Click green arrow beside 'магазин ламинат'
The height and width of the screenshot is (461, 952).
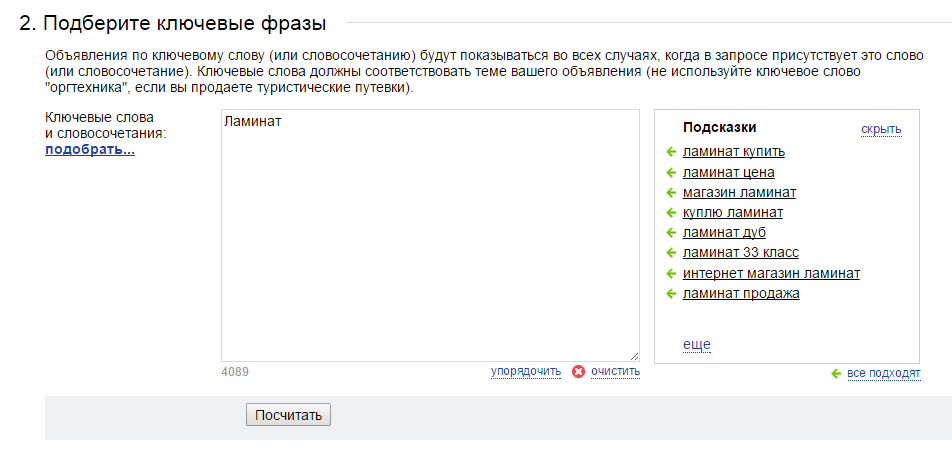click(x=671, y=193)
